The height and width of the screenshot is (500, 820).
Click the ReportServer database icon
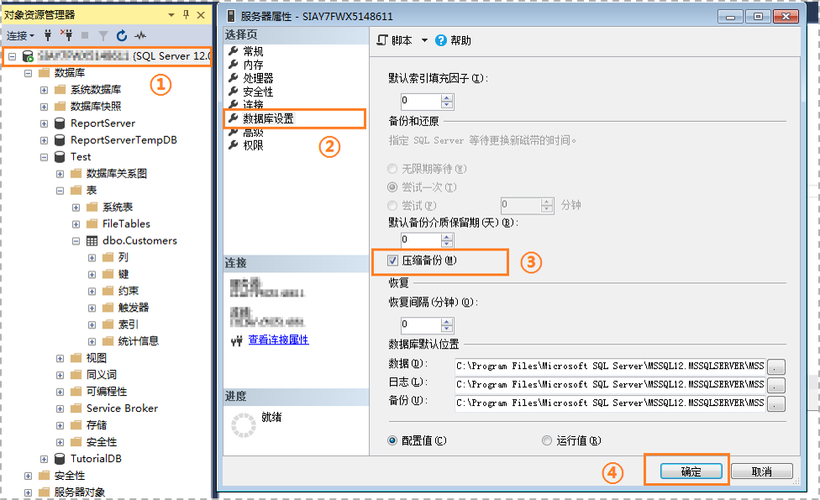(60, 123)
